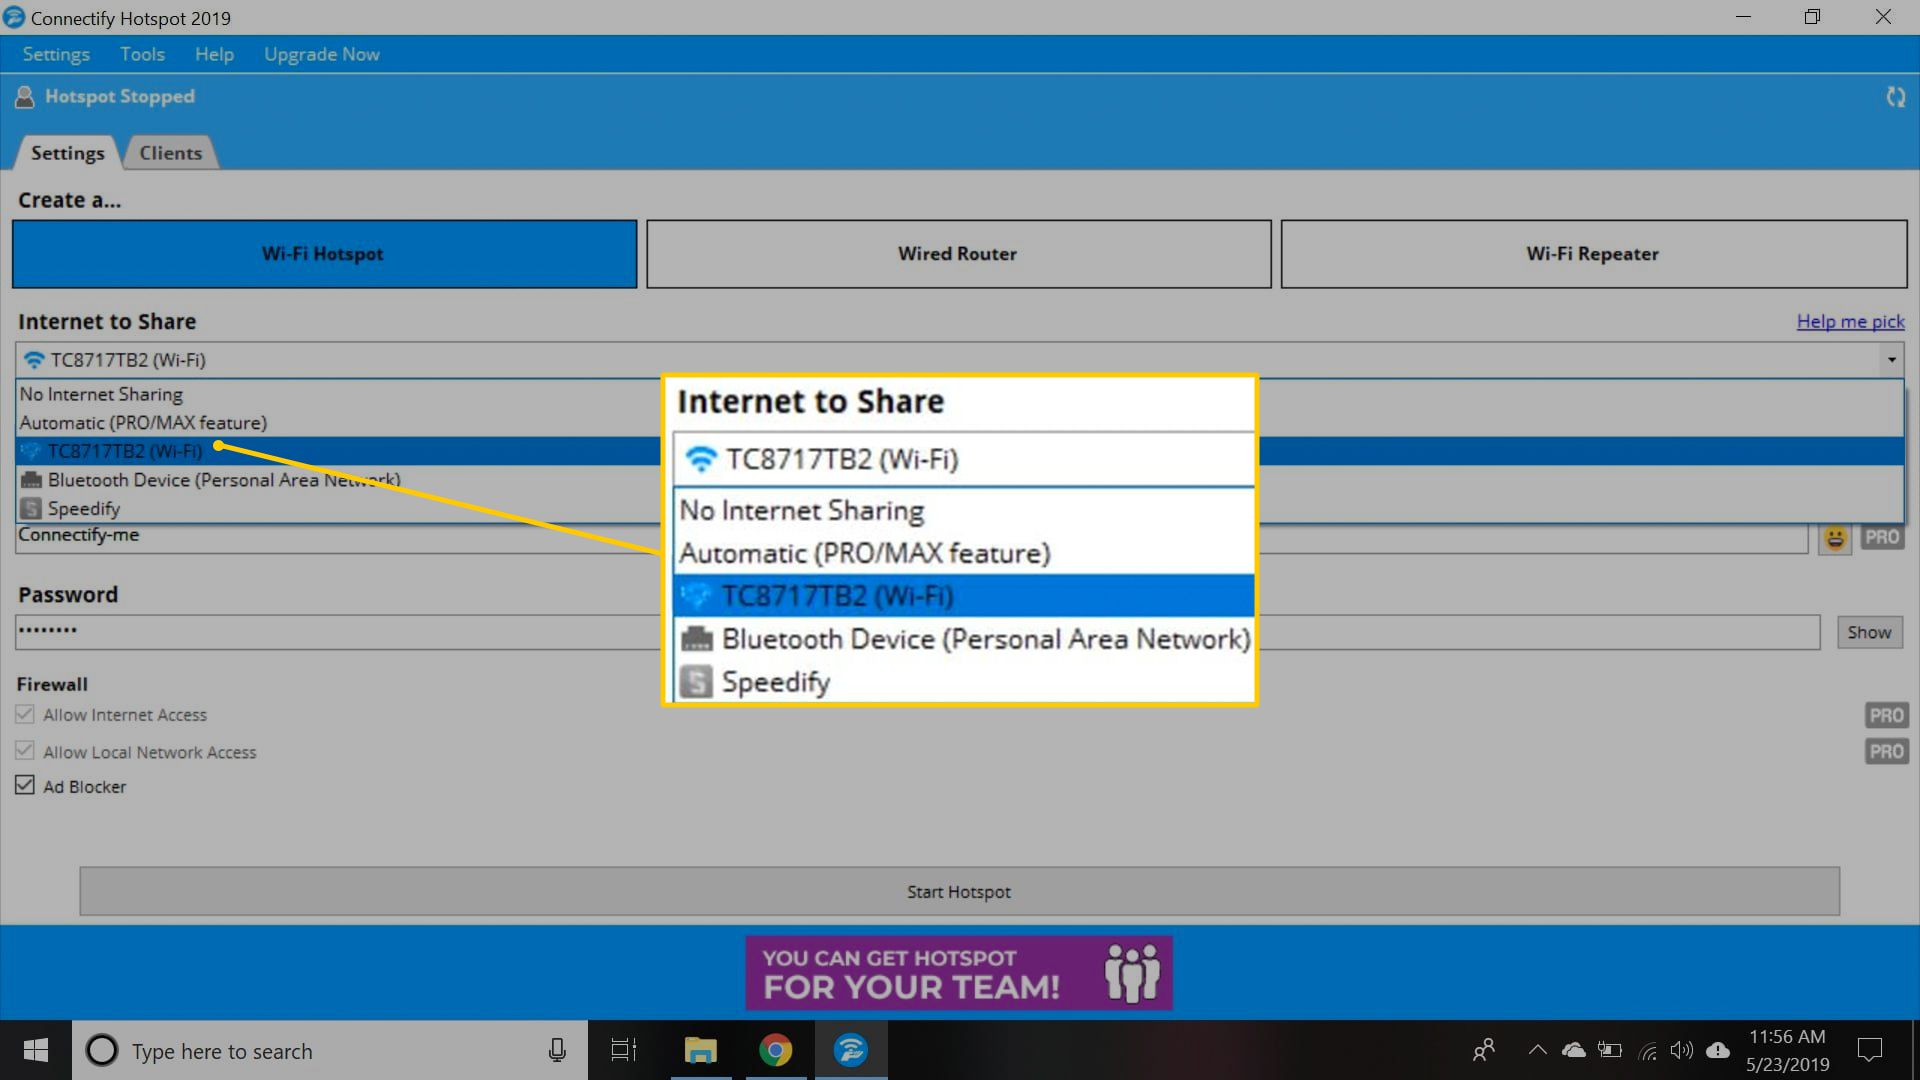Click the Start Hotspot button
The width and height of the screenshot is (1920, 1080).
click(x=959, y=891)
